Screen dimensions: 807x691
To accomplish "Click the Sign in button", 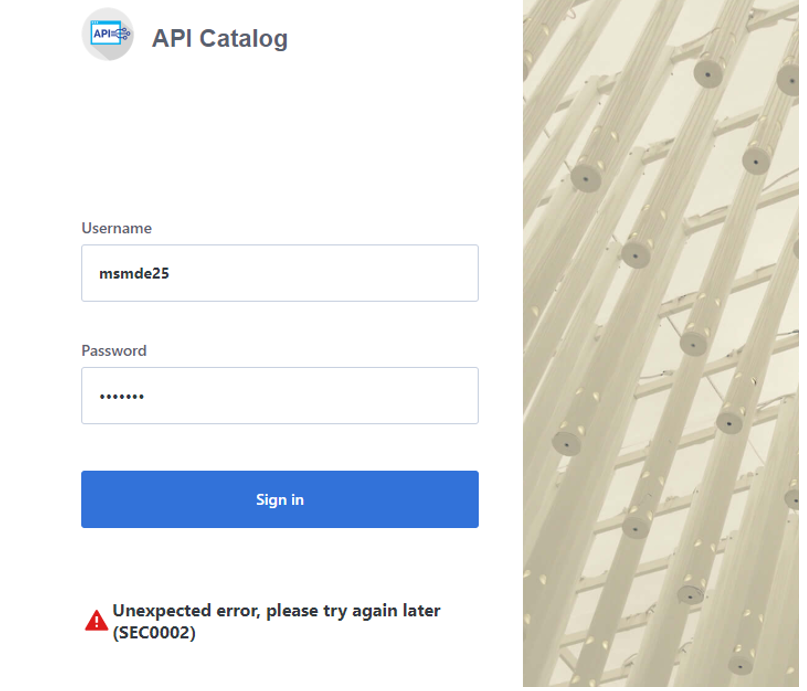I will (x=280, y=499).
